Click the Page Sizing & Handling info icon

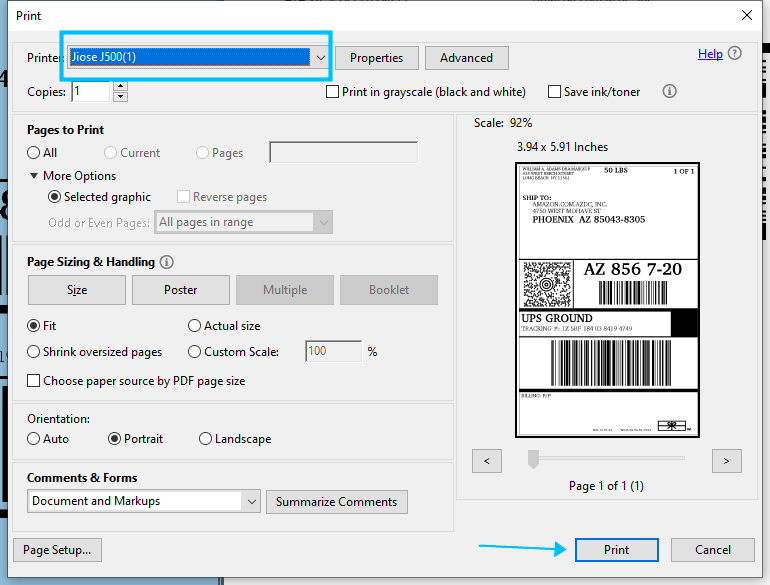(166, 262)
